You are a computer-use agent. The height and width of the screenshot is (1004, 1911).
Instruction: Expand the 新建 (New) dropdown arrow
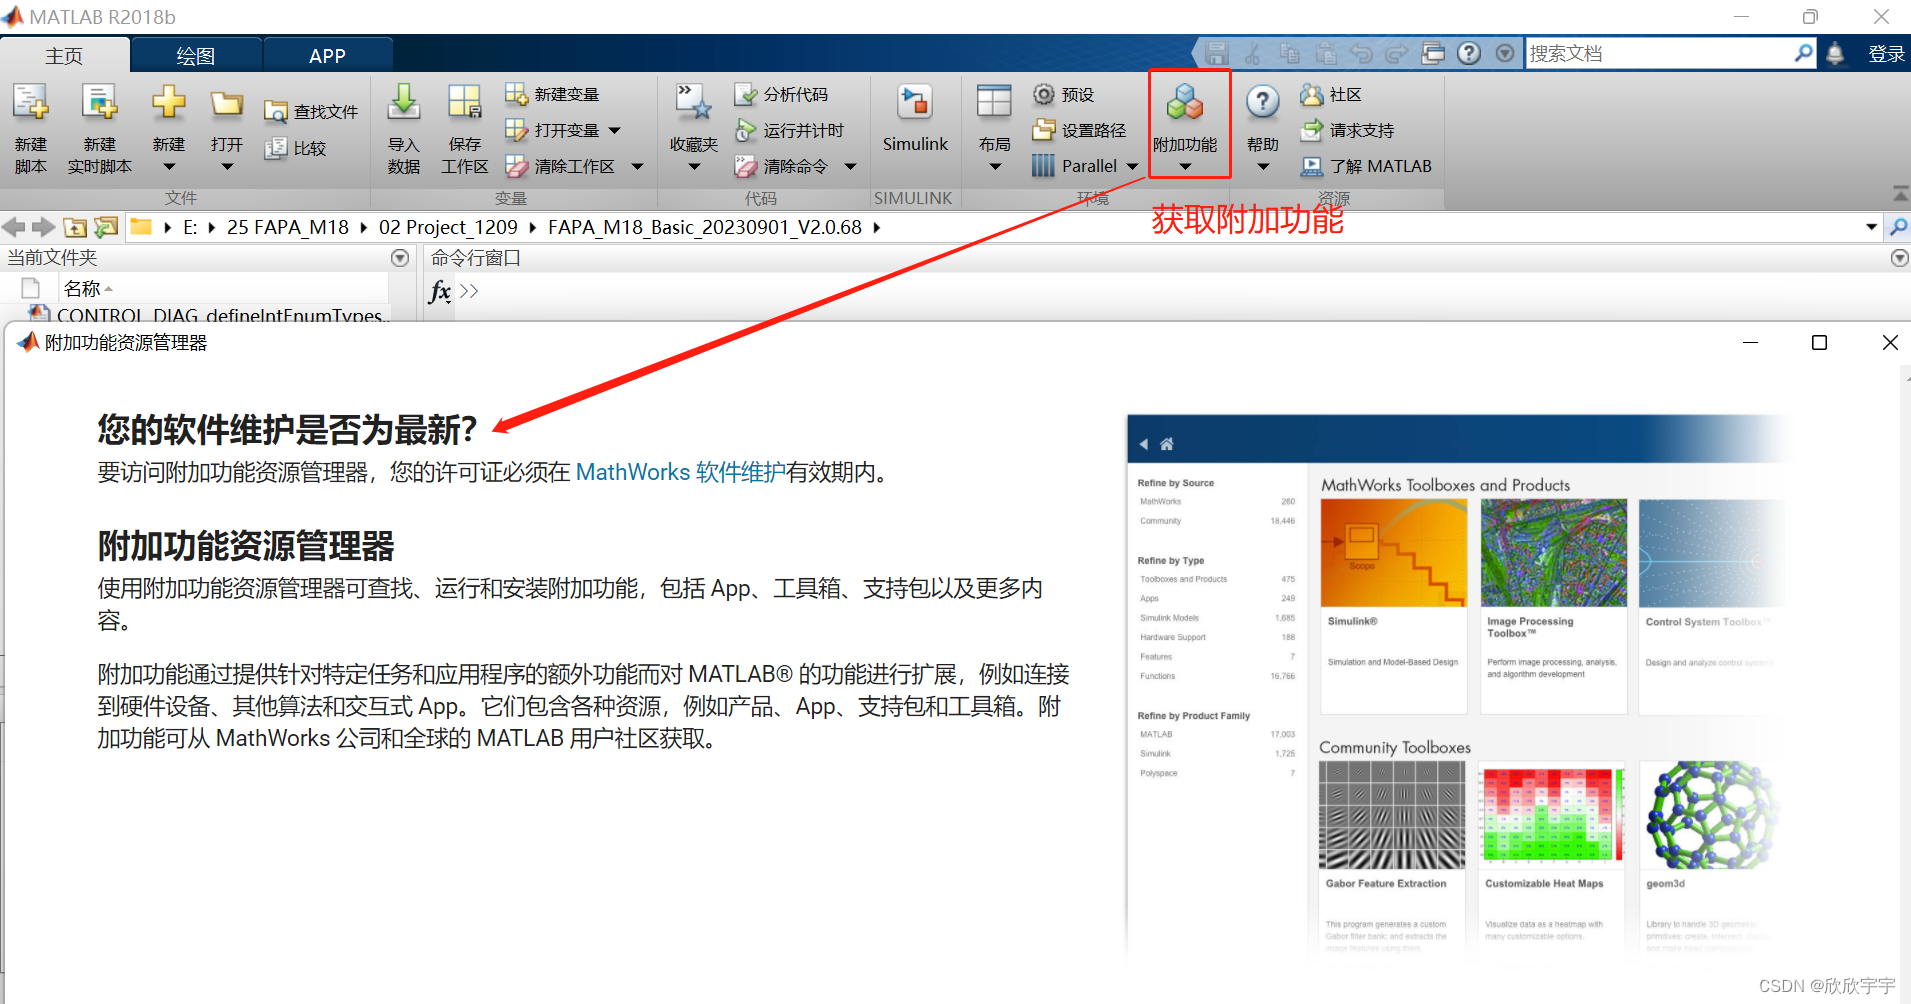168,166
